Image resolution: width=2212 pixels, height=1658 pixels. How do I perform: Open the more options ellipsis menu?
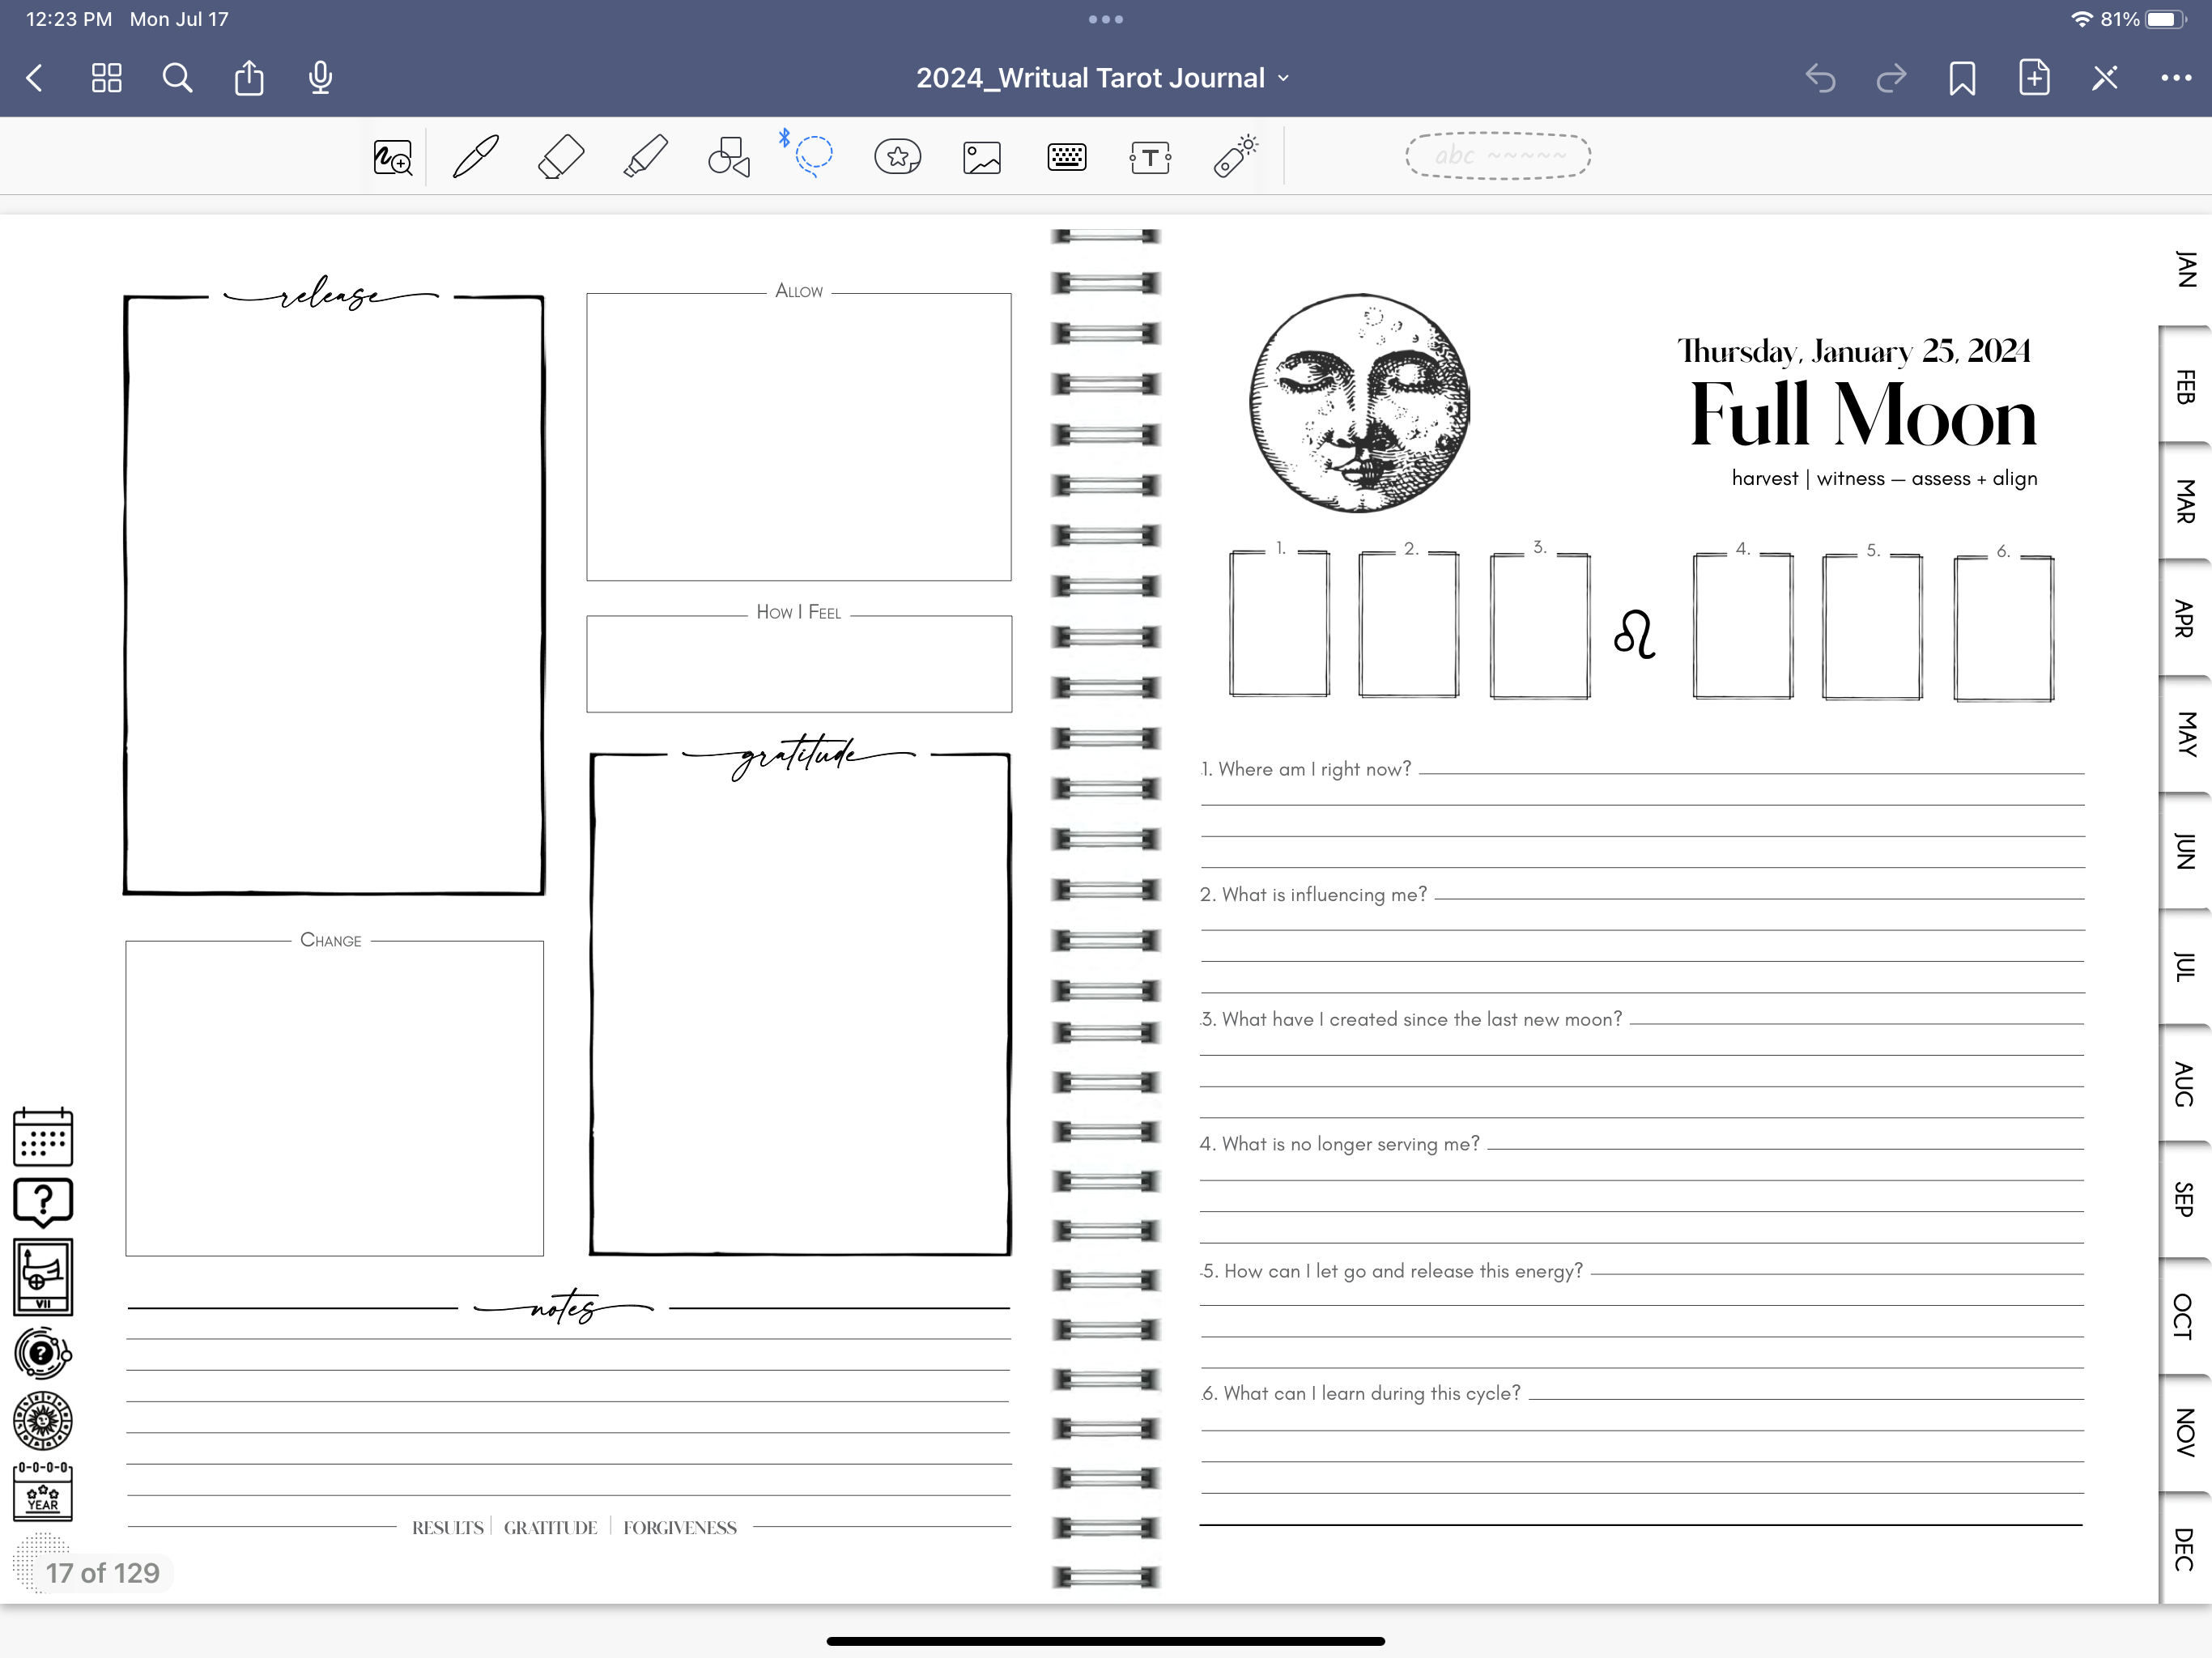[2176, 78]
